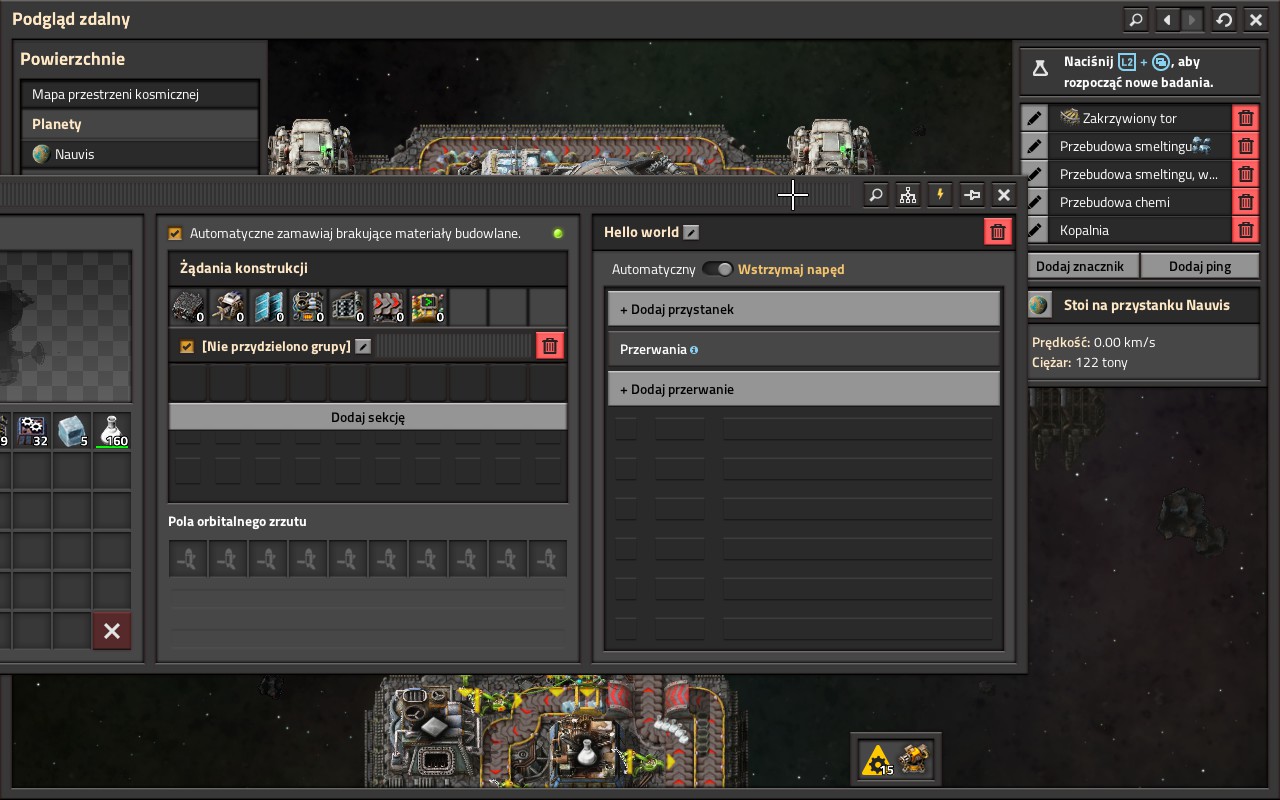Go back with the left arrow button
1280x800 pixels.
pos(1167,19)
